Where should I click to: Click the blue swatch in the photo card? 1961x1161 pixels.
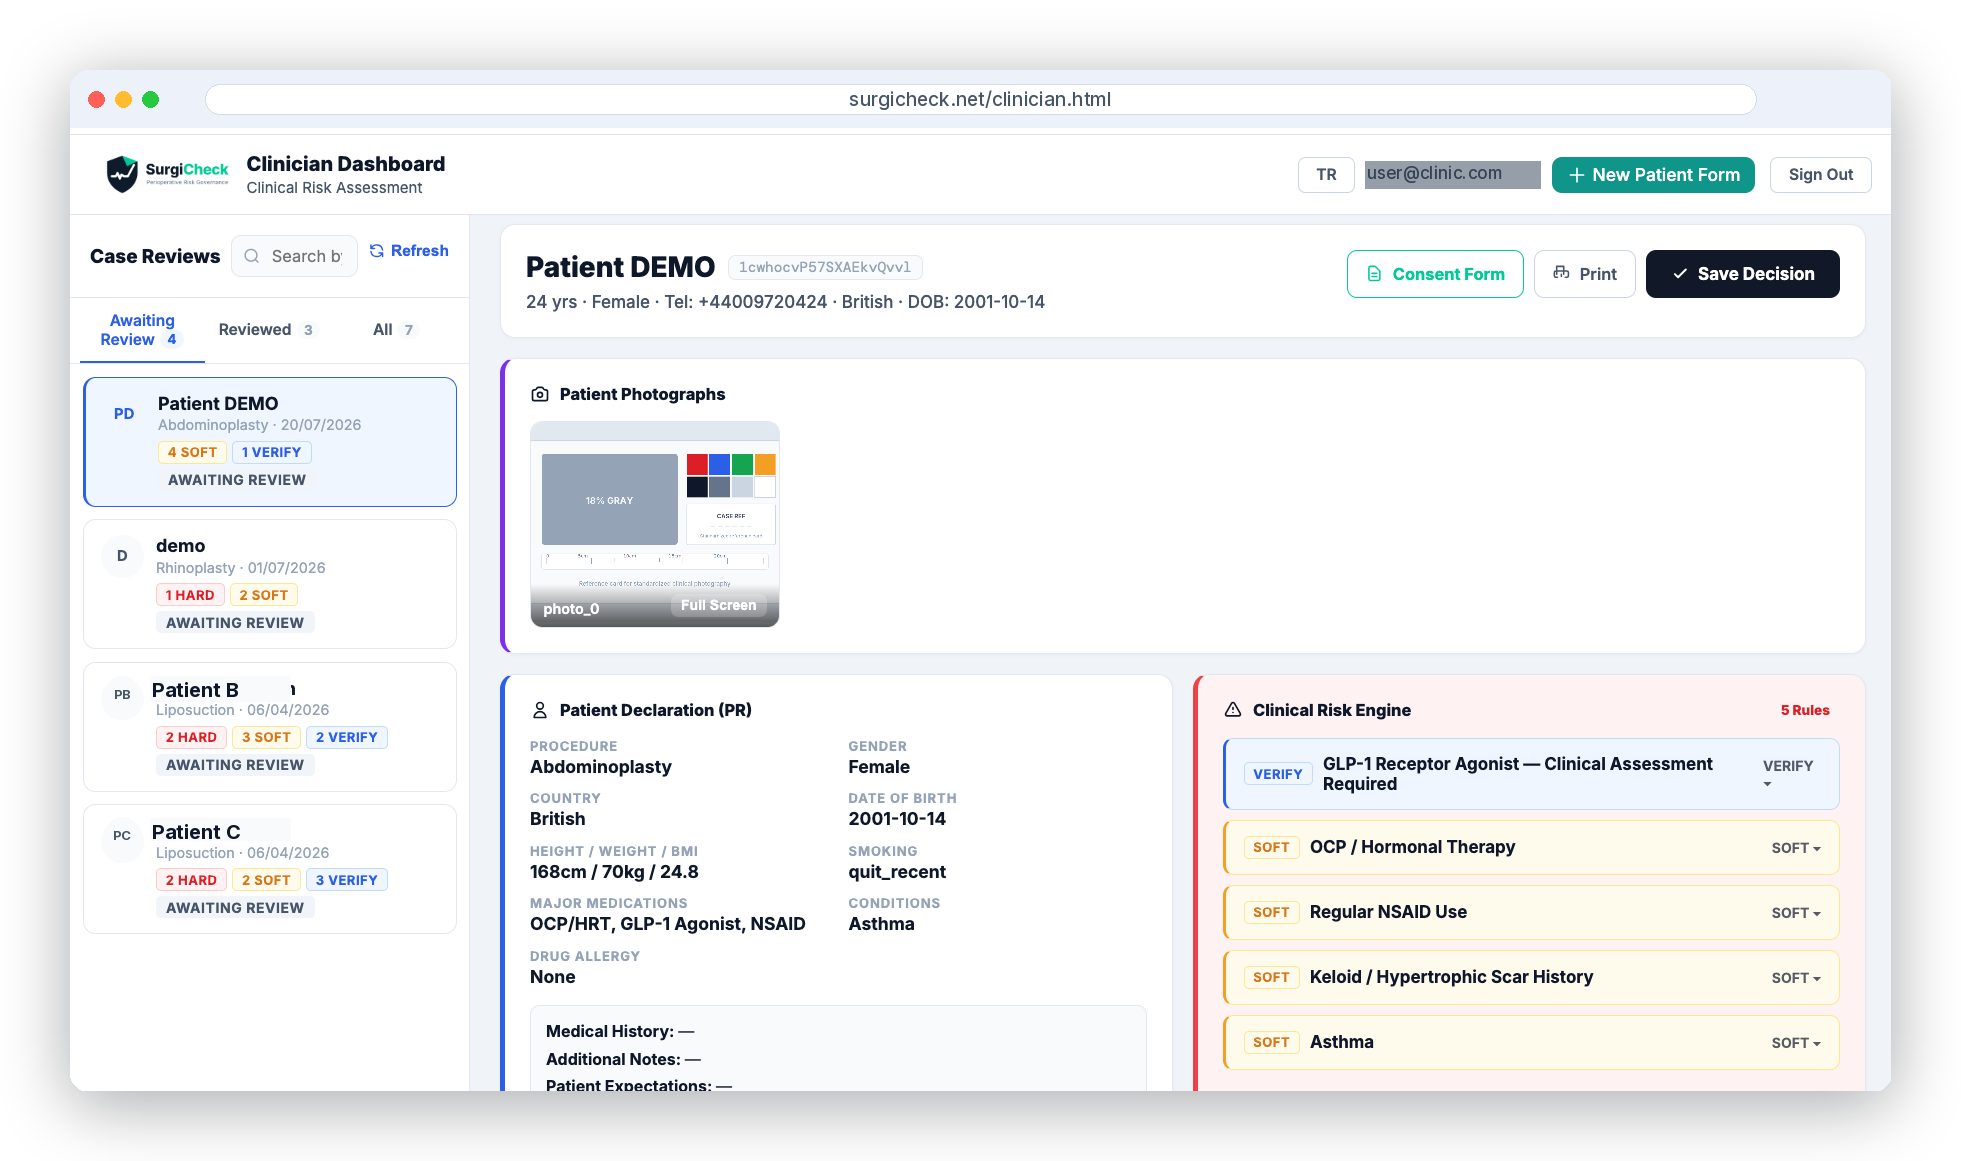point(719,464)
